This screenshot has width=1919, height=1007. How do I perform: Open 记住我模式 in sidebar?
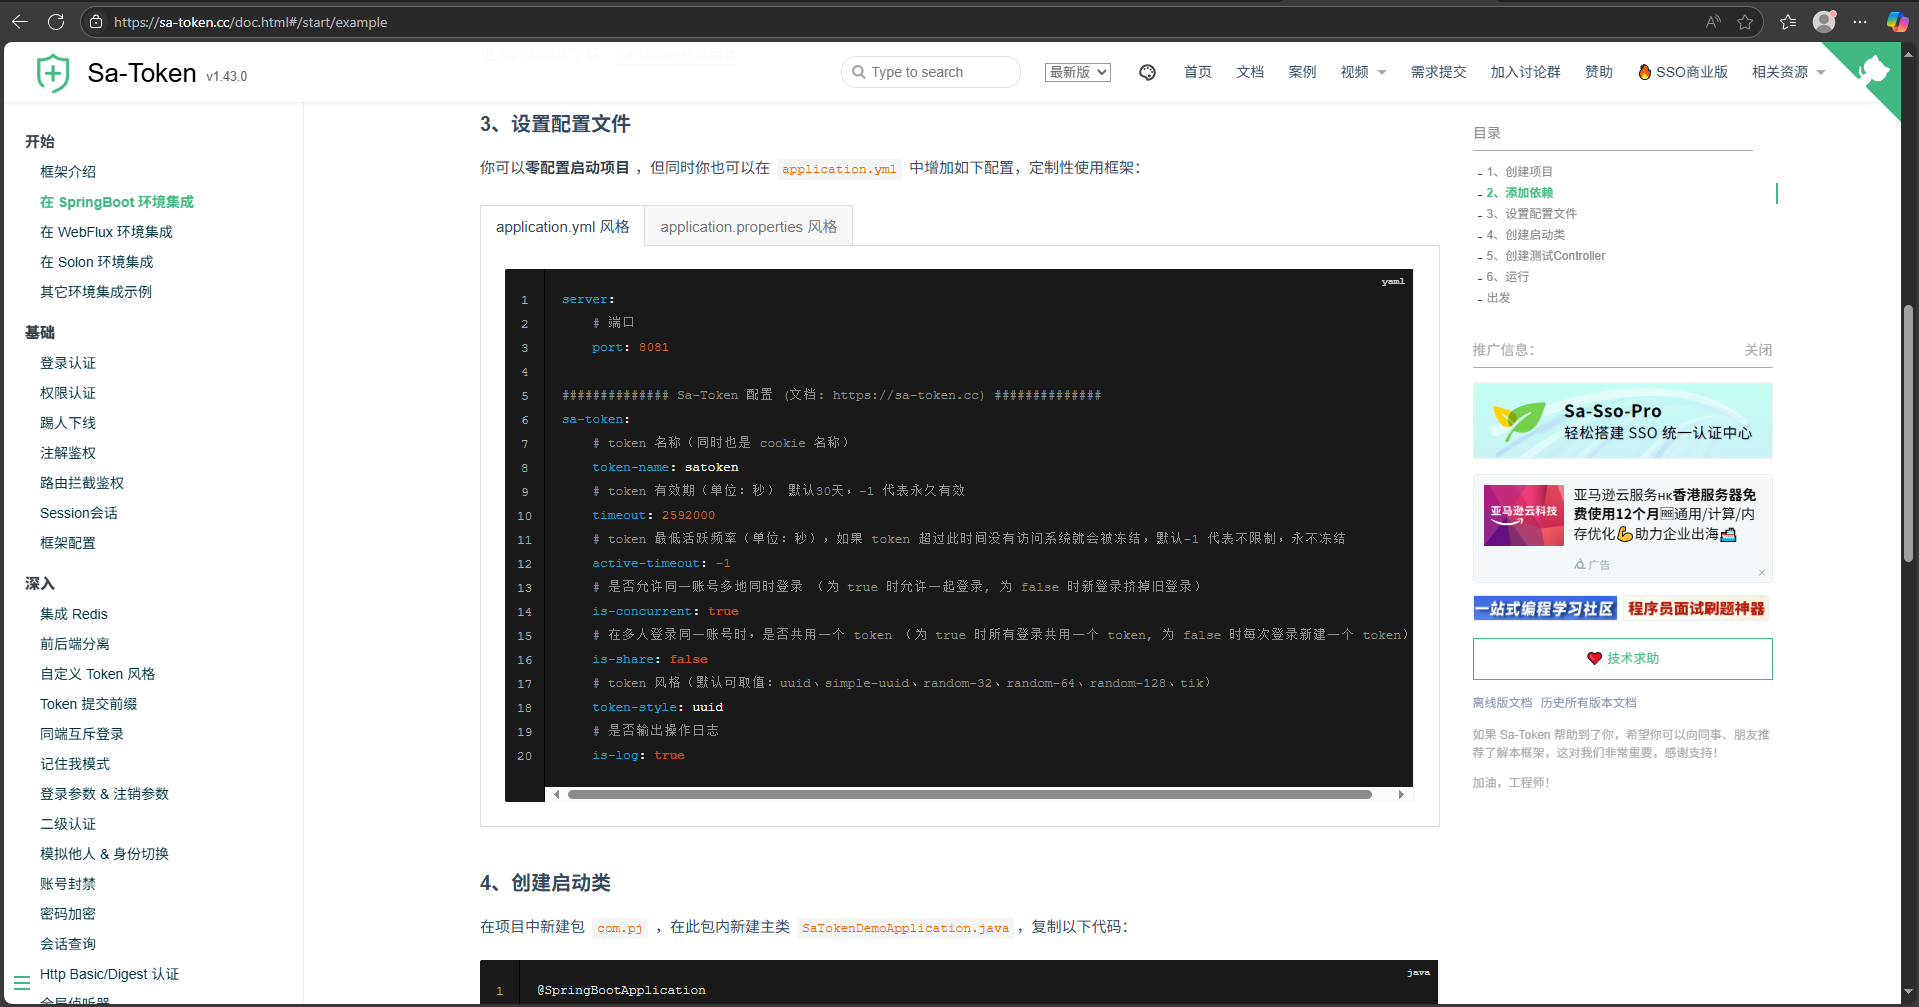tap(75, 764)
